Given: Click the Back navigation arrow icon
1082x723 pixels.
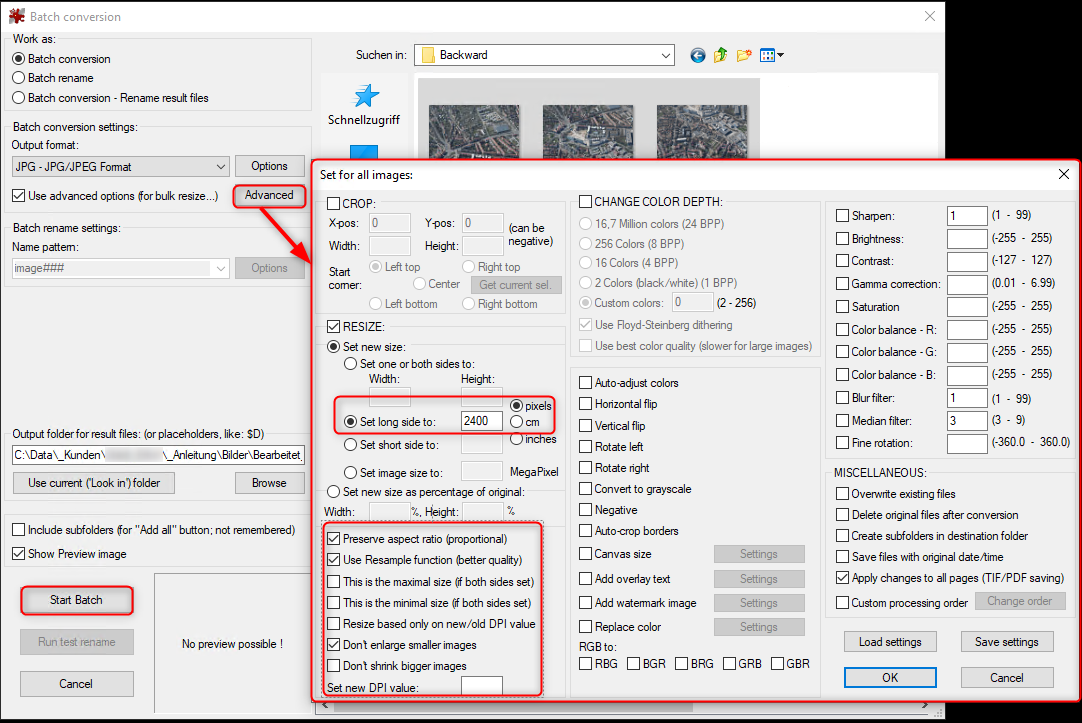Looking at the screenshot, I should click(697, 55).
